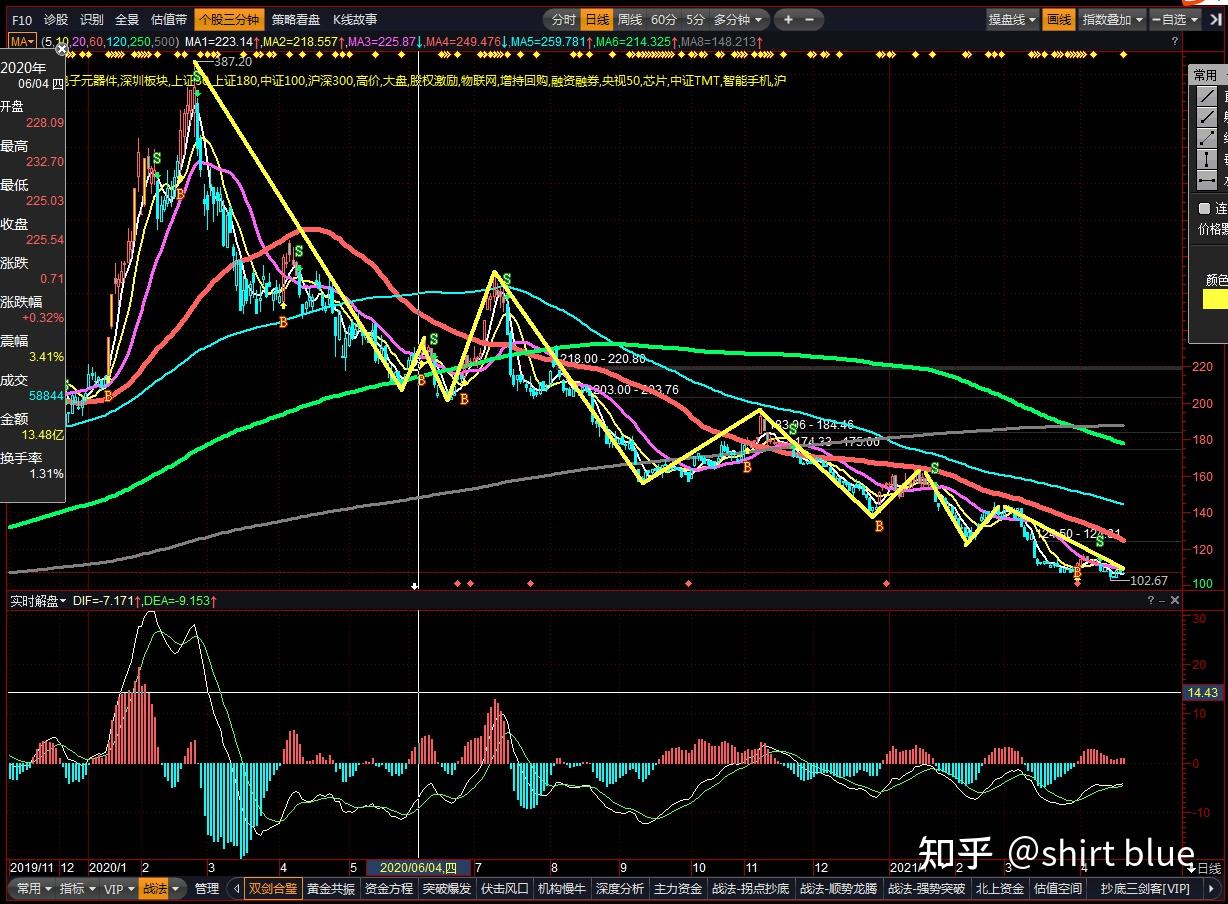Expand the 常用 drawing tools category

pyautogui.click(x=1208, y=75)
